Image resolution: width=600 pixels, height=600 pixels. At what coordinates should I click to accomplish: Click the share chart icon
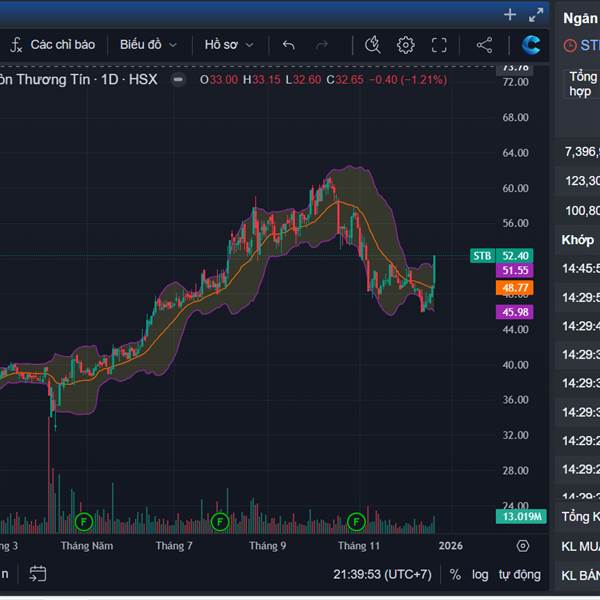(x=484, y=45)
